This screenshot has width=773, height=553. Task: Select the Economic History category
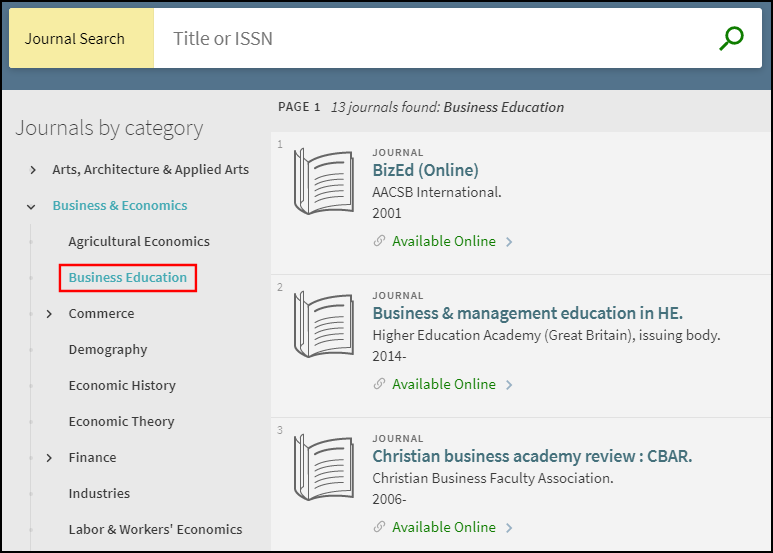click(x=122, y=385)
